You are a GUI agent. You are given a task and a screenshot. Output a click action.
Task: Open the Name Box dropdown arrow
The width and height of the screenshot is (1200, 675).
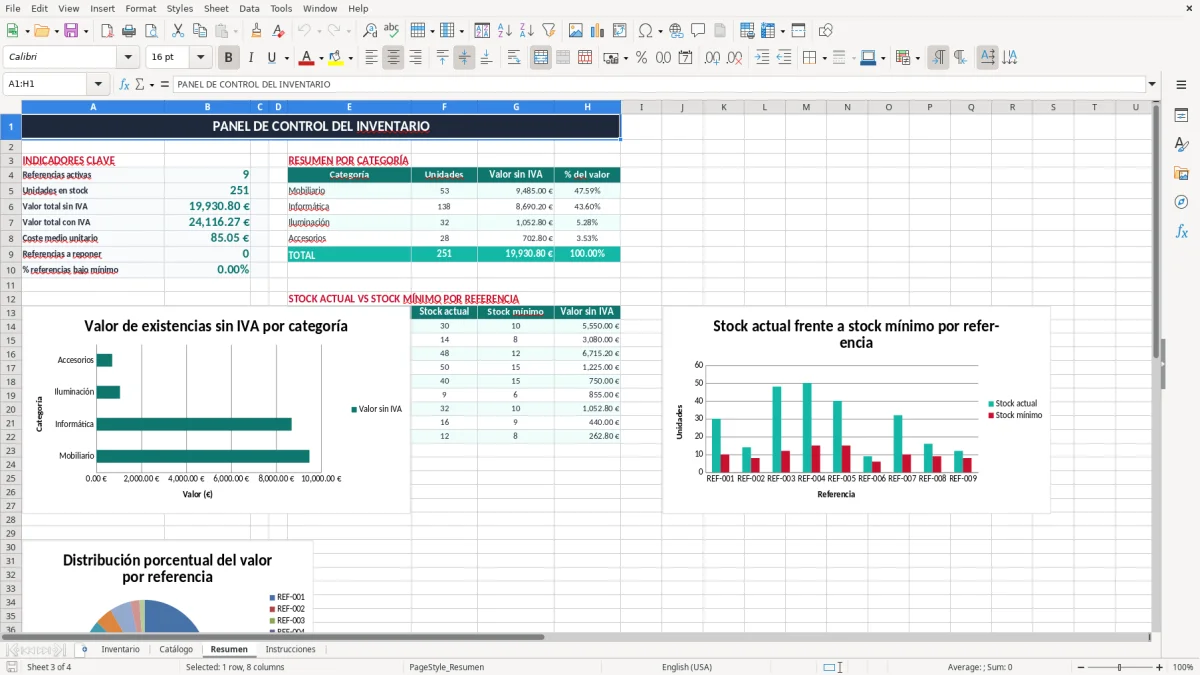click(x=98, y=84)
